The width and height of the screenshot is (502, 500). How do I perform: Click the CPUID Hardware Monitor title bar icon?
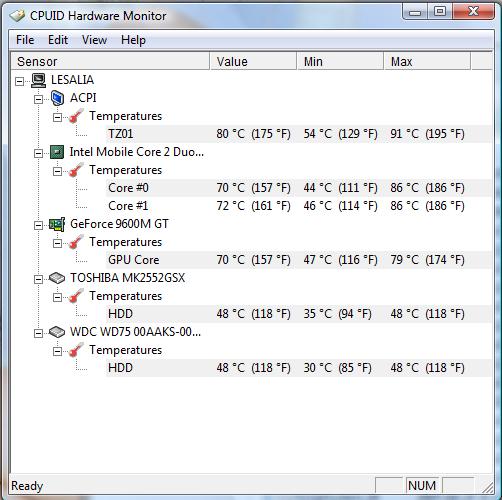[x=17, y=16]
